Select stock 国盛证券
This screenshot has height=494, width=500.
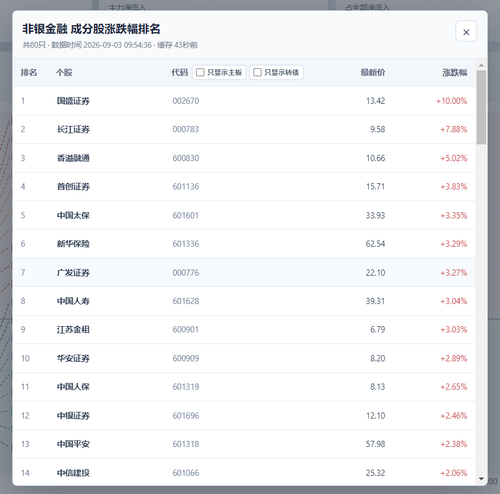pos(73,101)
